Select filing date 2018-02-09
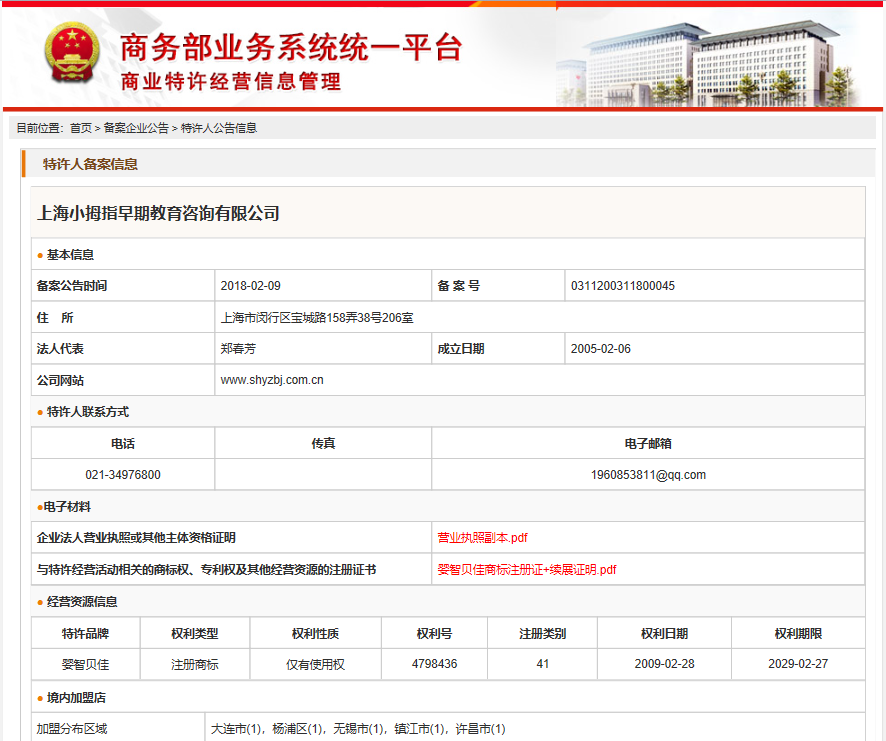Viewport: 886px width, 741px height. coord(250,286)
